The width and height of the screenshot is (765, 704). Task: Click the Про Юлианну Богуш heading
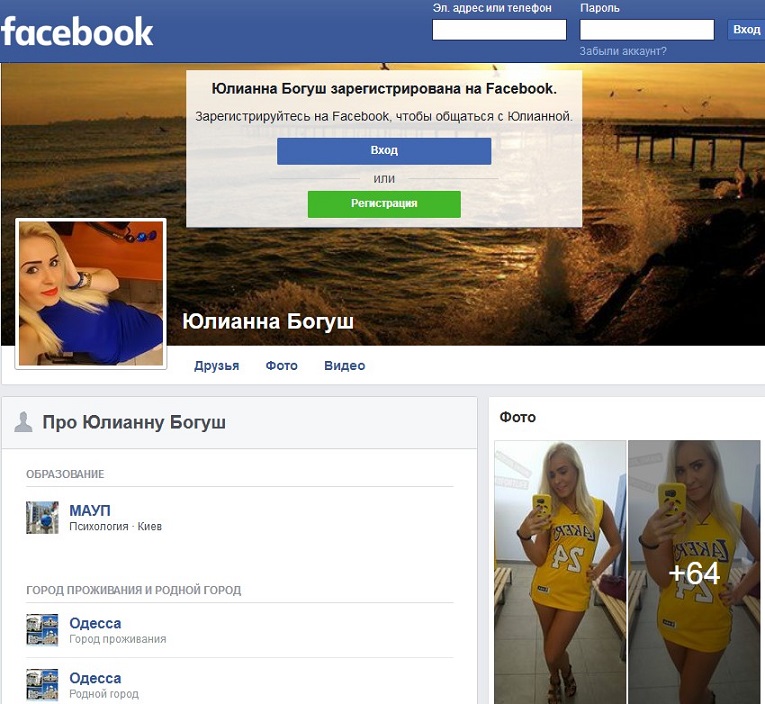click(x=134, y=422)
